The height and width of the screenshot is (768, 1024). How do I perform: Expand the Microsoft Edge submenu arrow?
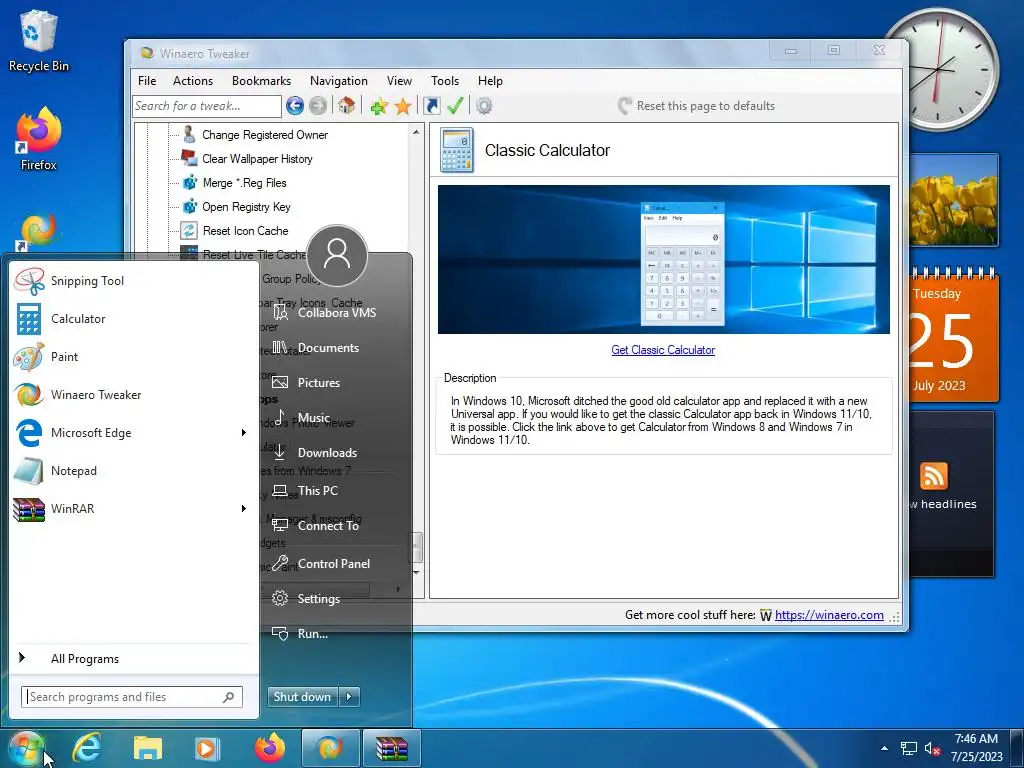(x=244, y=432)
